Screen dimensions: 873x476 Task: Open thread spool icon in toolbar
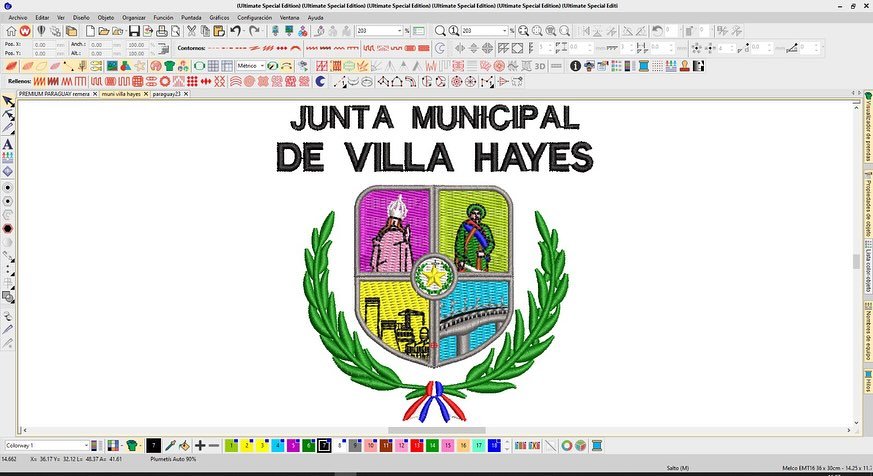tap(644, 66)
